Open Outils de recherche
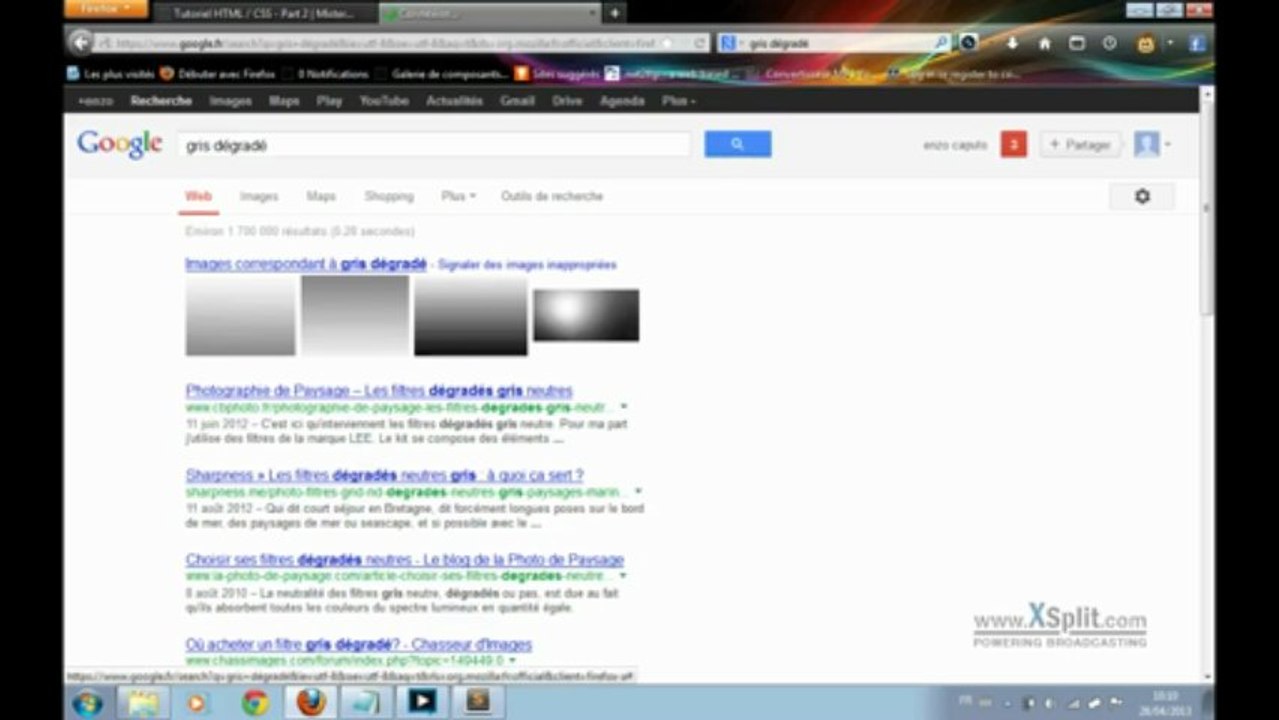 [552, 196]
